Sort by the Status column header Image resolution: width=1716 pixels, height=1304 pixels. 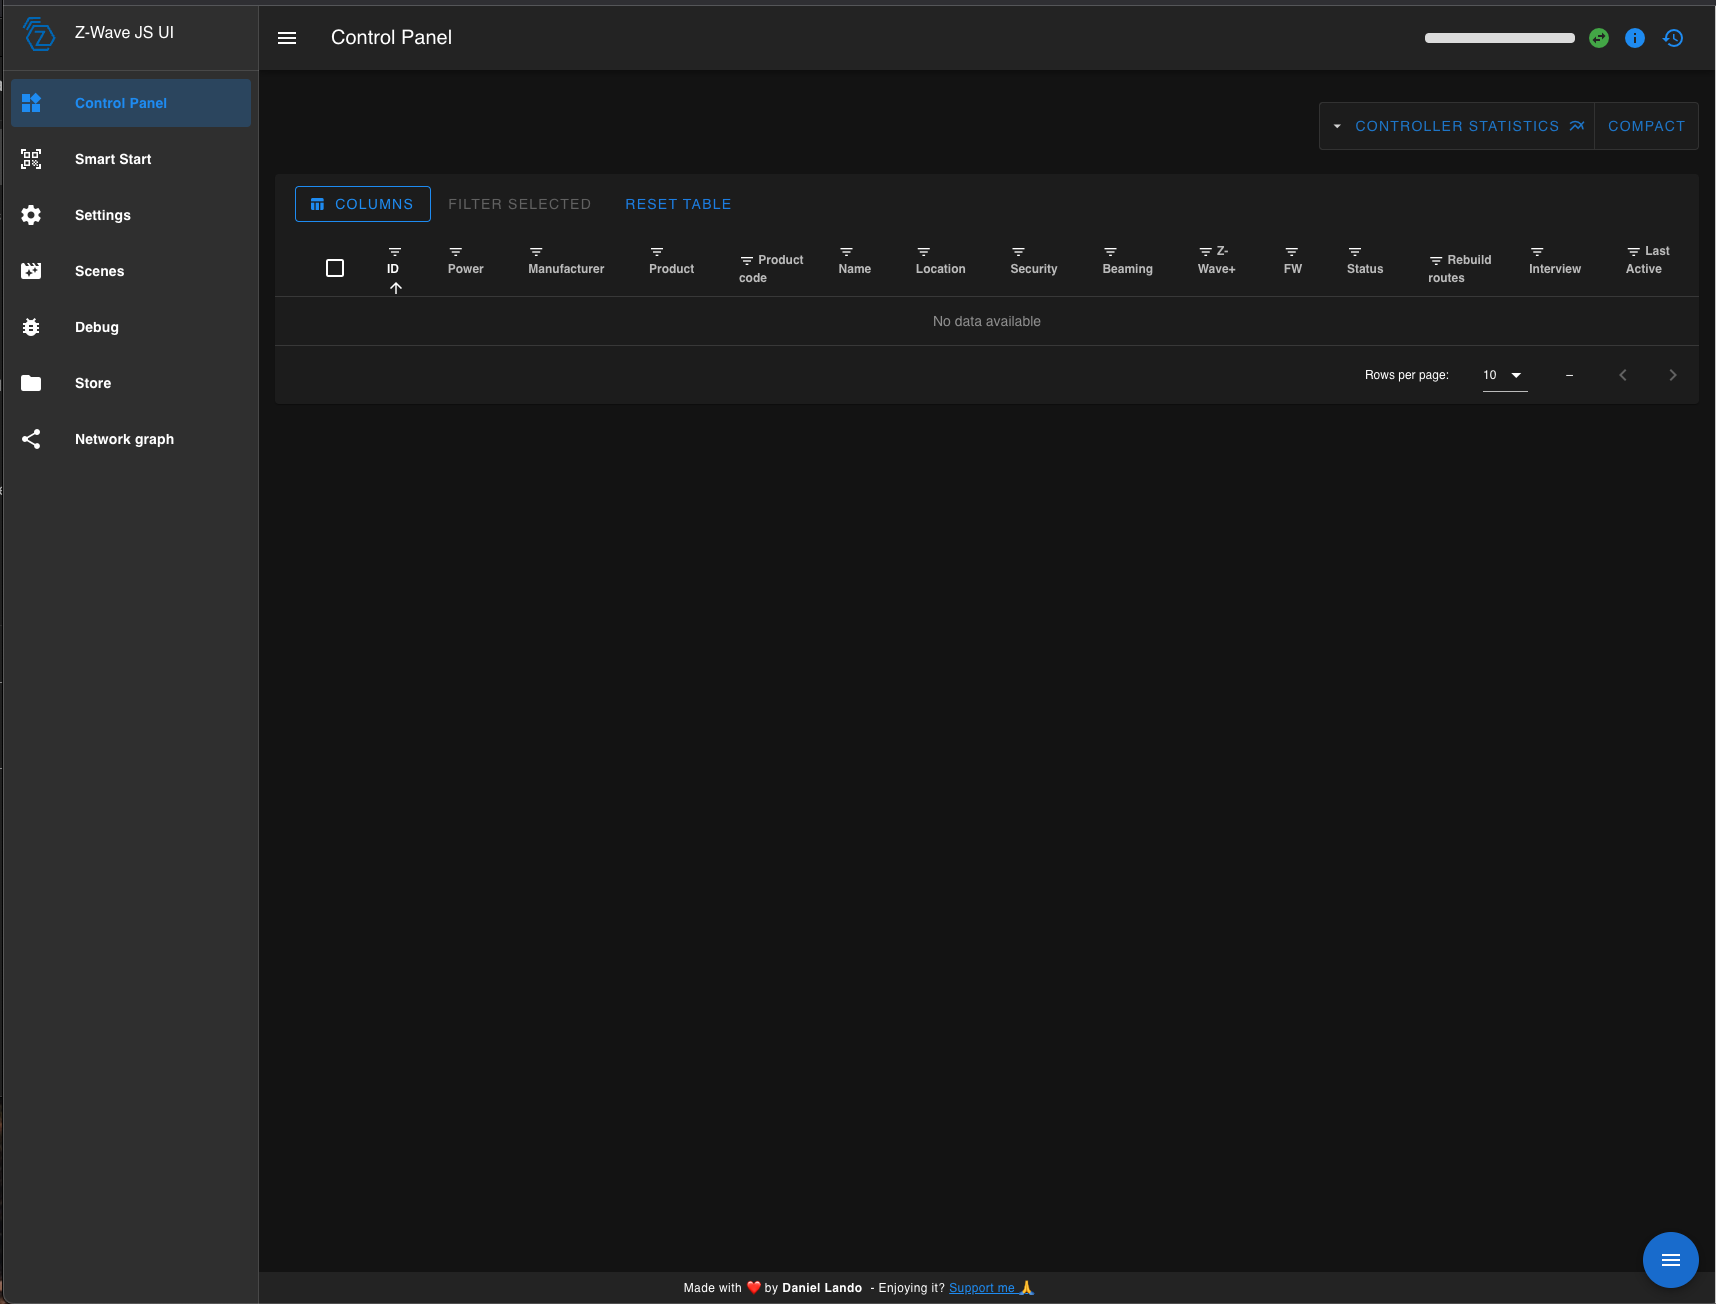(x=1365, y=269)
